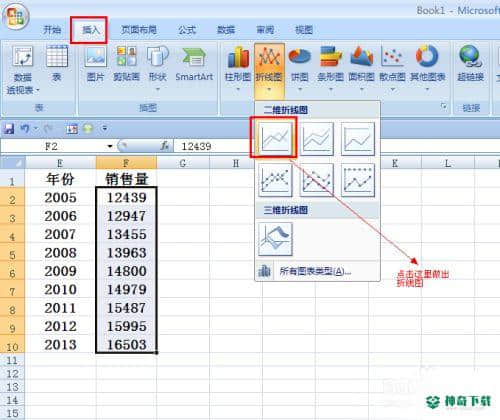Open the 页面布局 ribbon tab
This screenshot has width=500, height=420.
tap(139, 30)
